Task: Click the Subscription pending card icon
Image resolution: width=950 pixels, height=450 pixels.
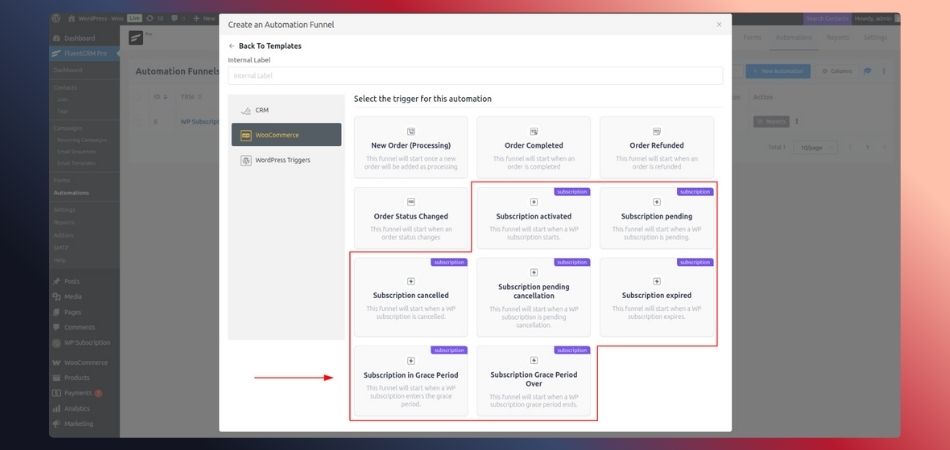Action: click(x=657, y=202)
